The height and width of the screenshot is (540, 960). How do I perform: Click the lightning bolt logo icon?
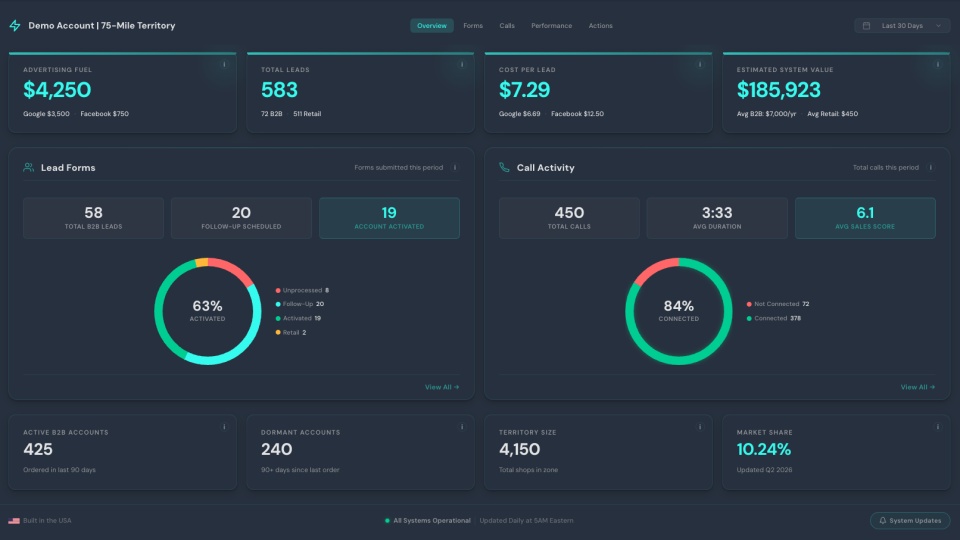[15, 26]
